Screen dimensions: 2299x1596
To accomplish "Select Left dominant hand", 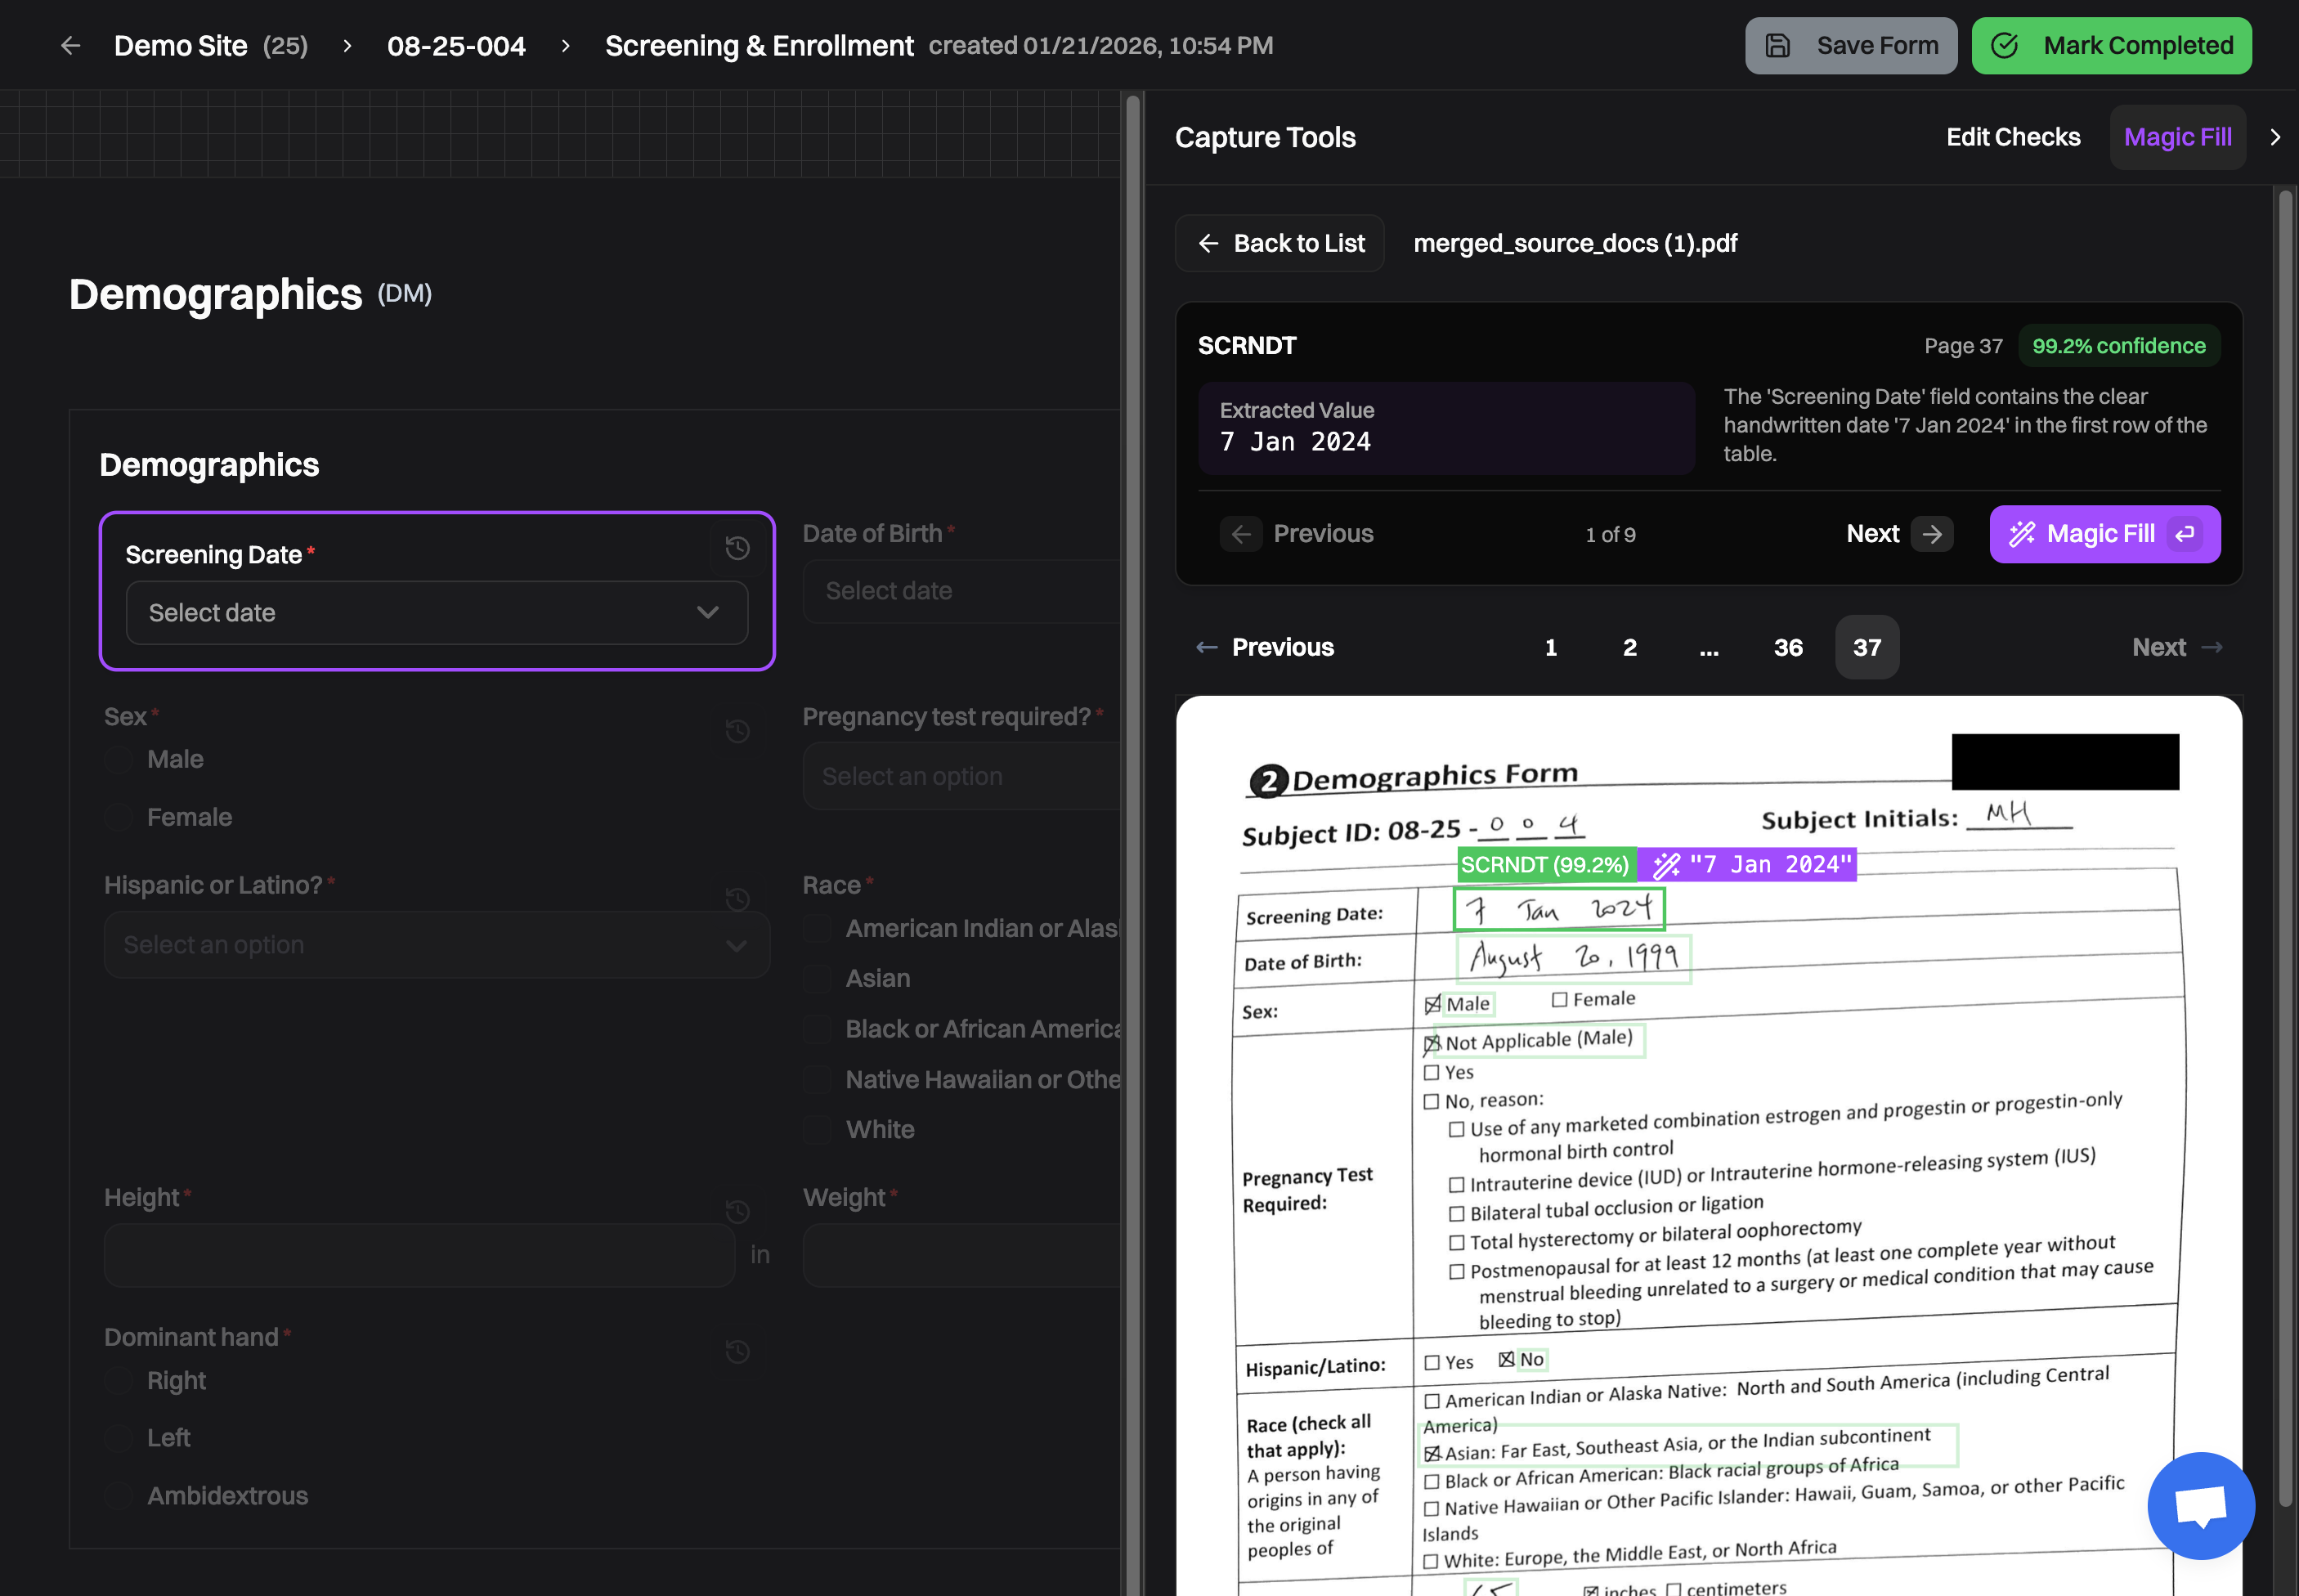I will click(x=119, y=1438).
